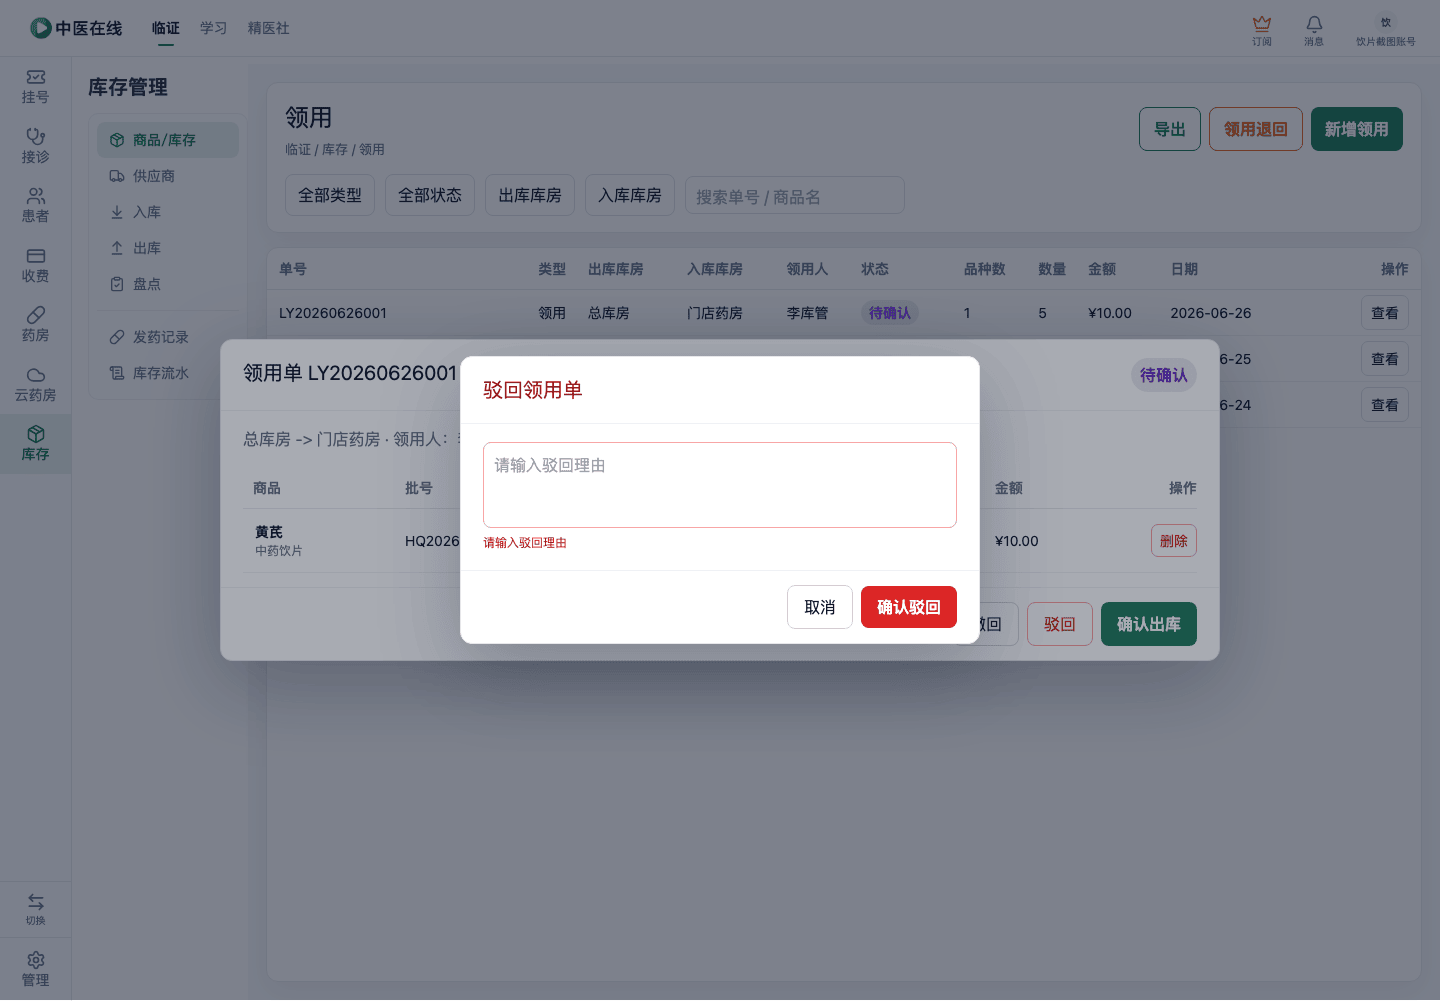The image size is (1440, 1001).
Task: Open 盘点 in inventory menu
Action: (x=168, y=284)
